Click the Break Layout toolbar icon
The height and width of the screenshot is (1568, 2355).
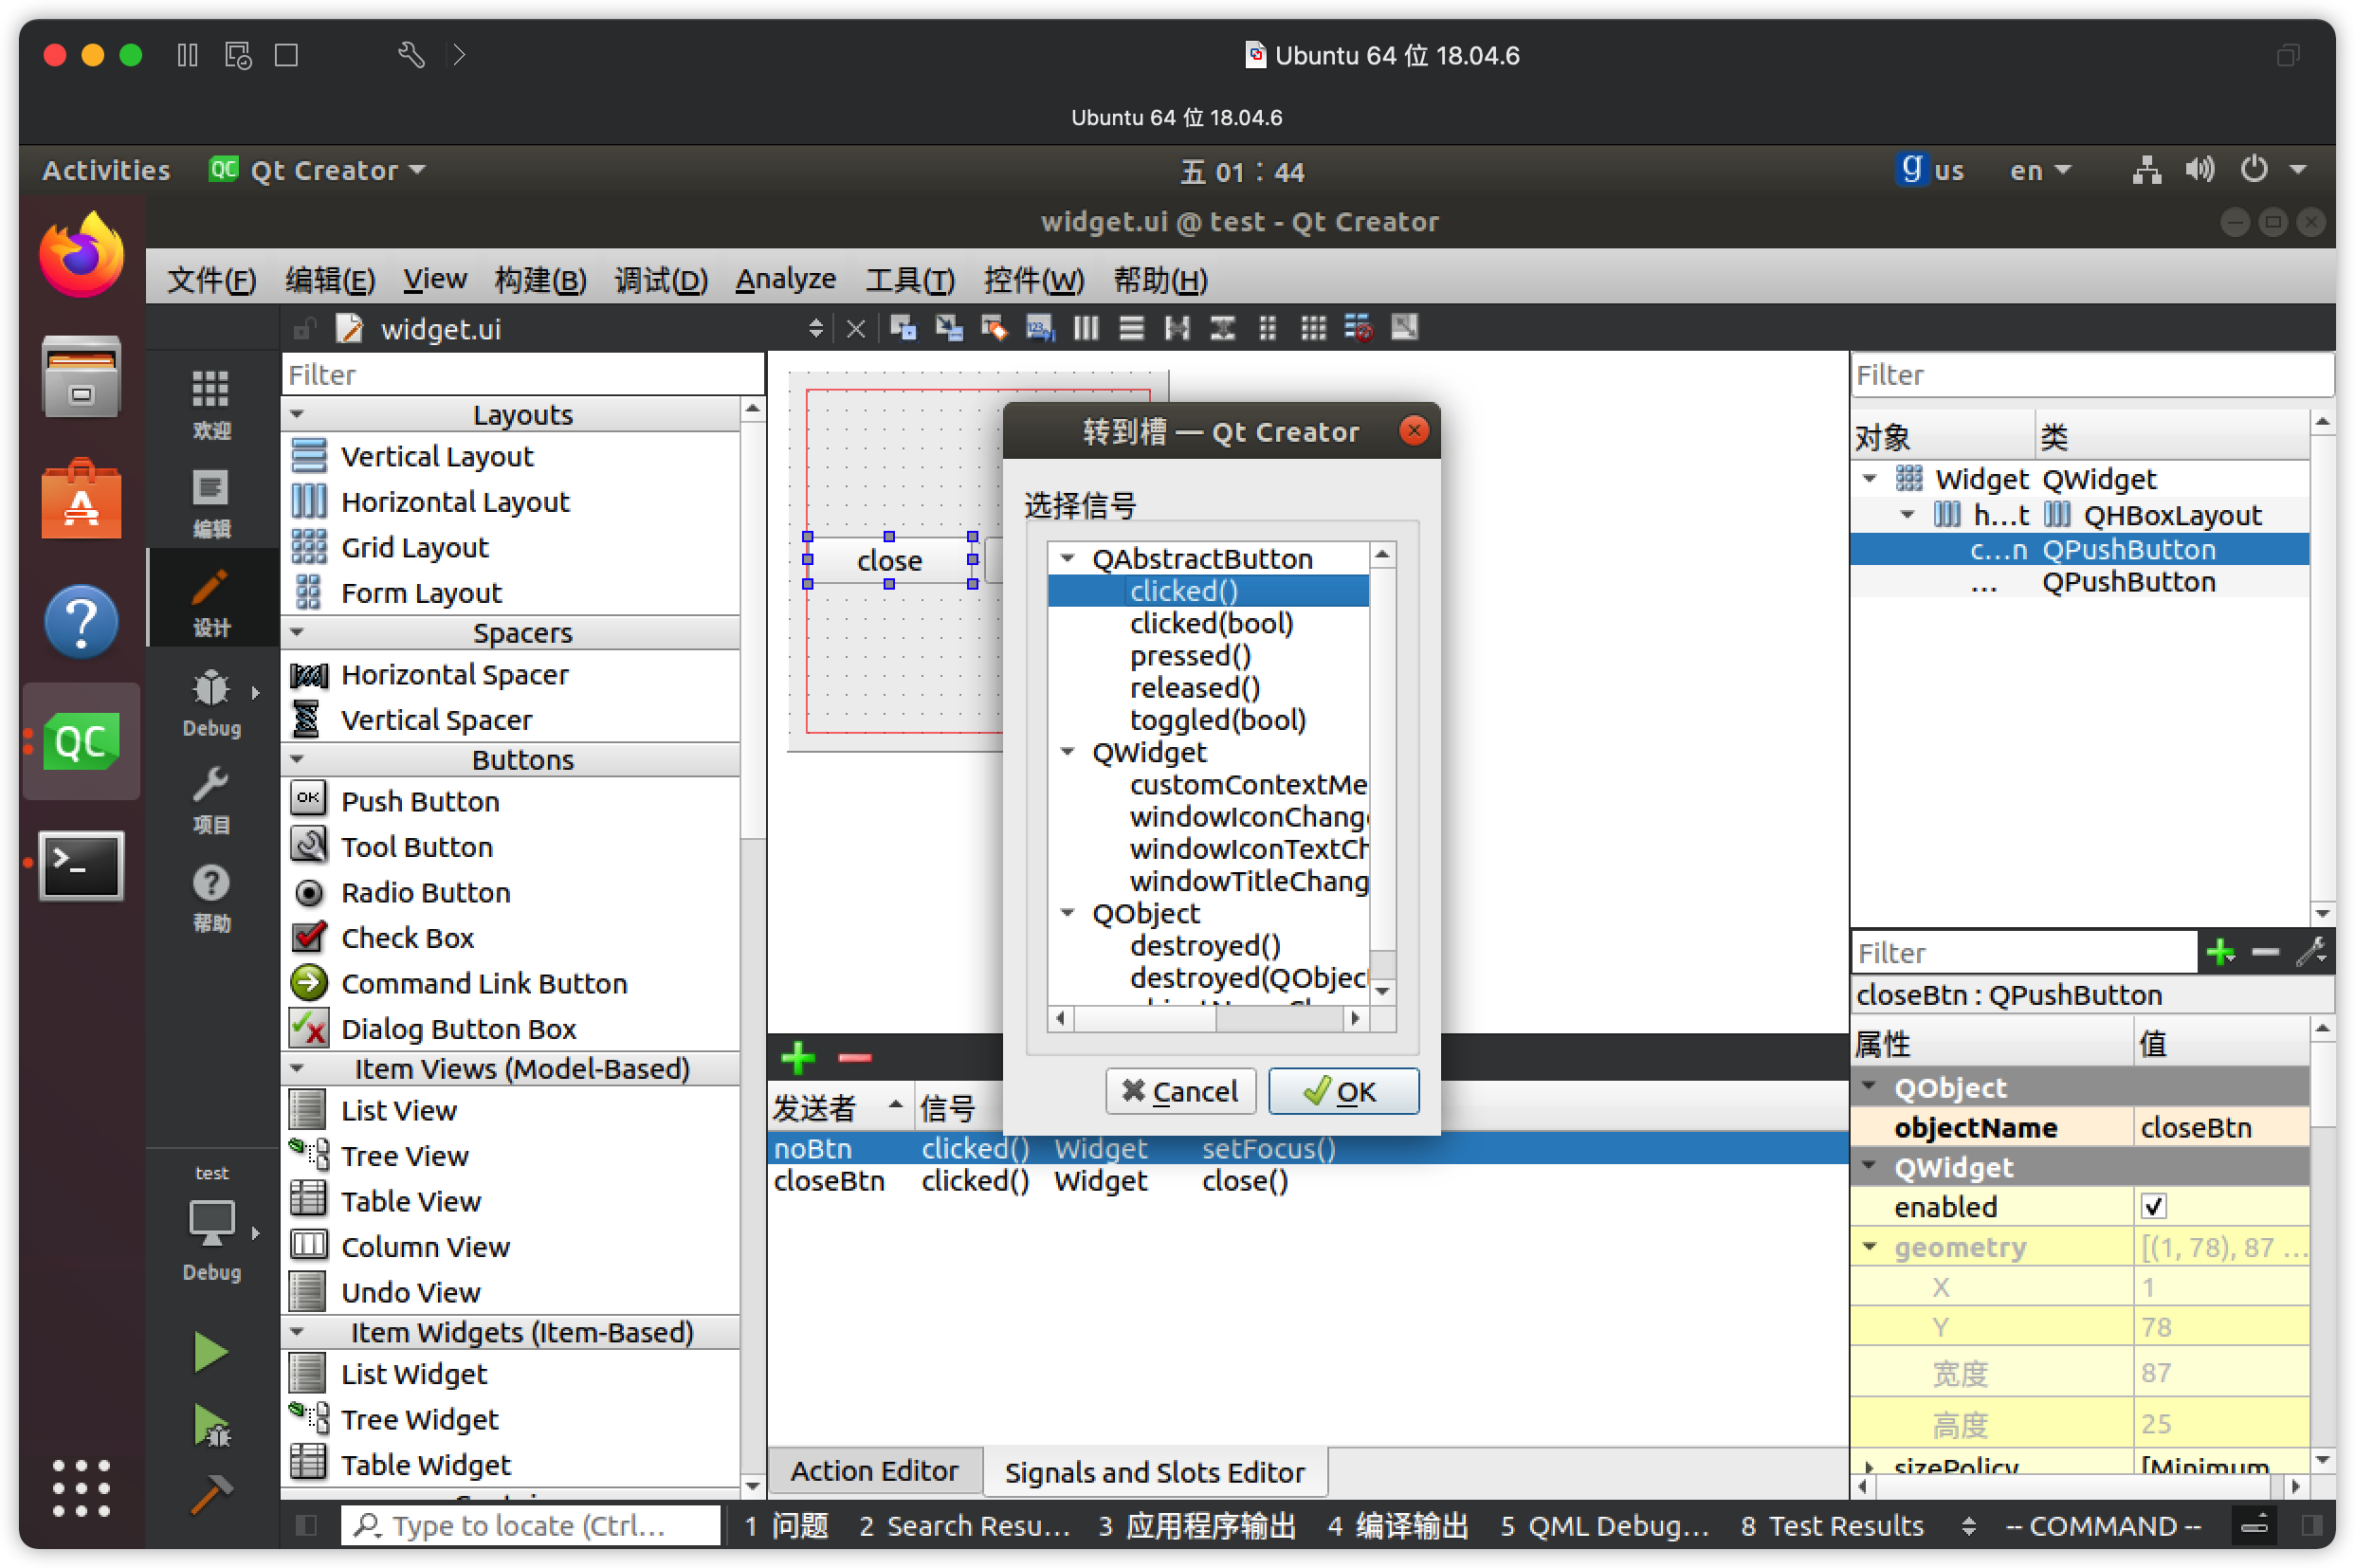1358,328
